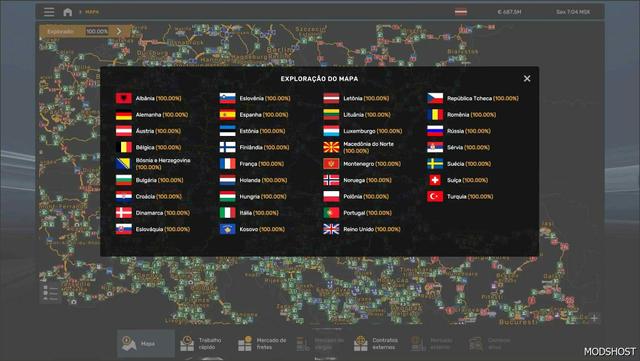Click the Alemanha flag icon
The image size is (640, 361).
(124, 115)
